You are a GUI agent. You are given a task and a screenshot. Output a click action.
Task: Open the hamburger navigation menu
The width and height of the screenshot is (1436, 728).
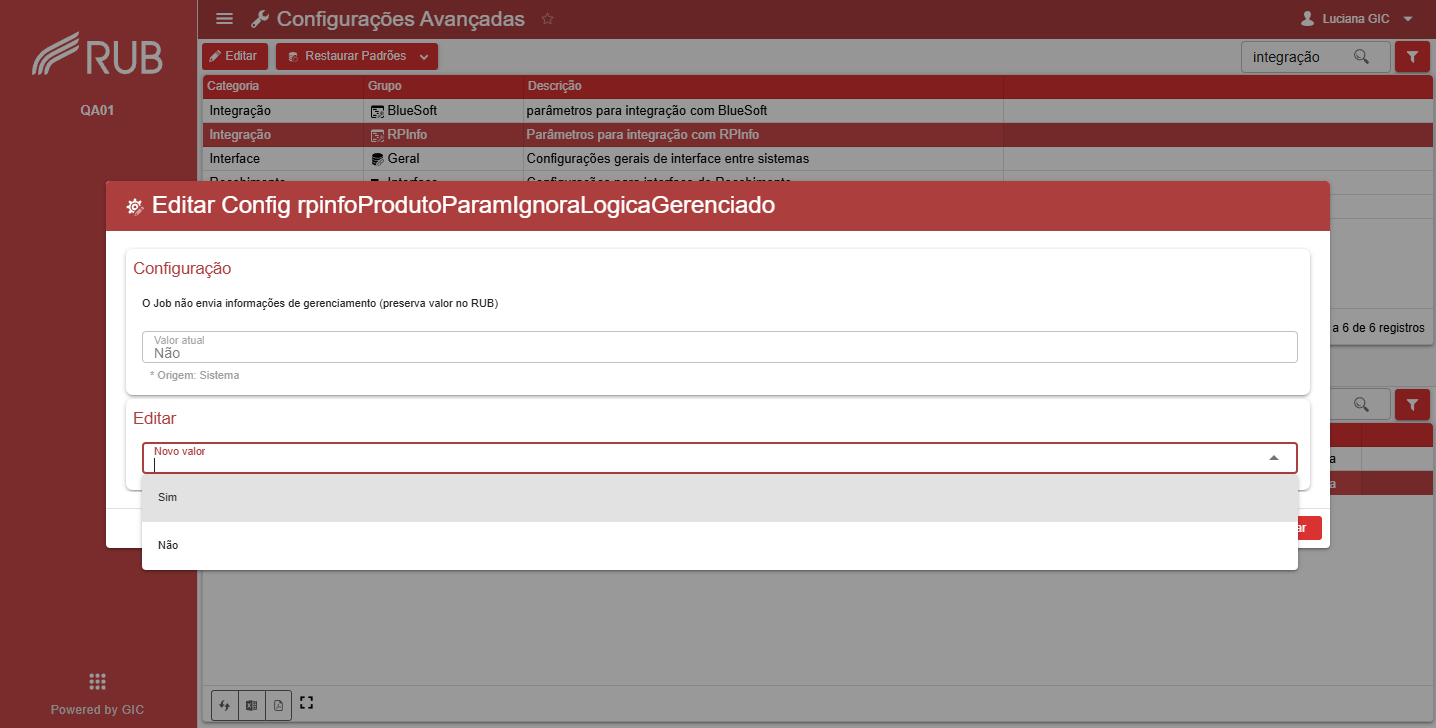tap(225, 19)
